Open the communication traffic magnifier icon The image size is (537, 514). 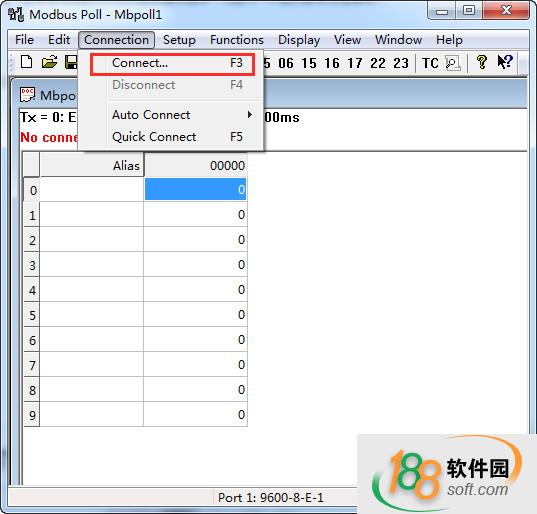pos(452,63)
